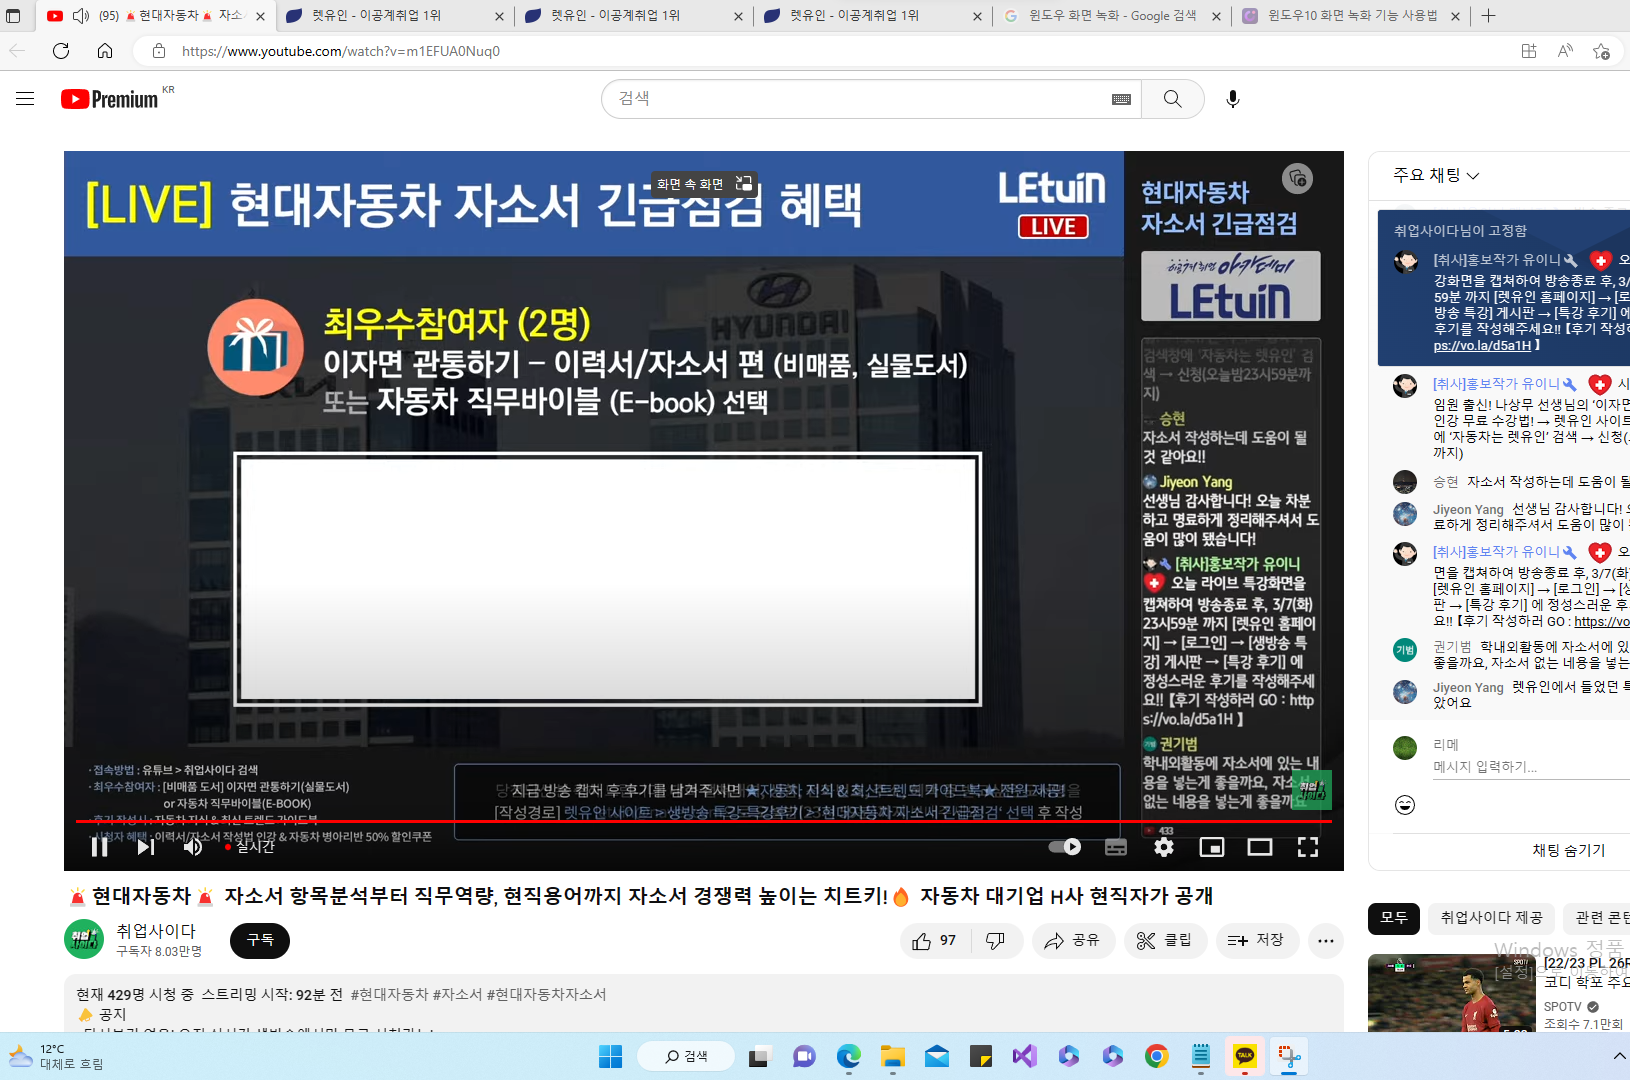Open the miniplayer icon
Image resolution: width=1630 pixels, height=1080 pixels.
point(1211,847)
